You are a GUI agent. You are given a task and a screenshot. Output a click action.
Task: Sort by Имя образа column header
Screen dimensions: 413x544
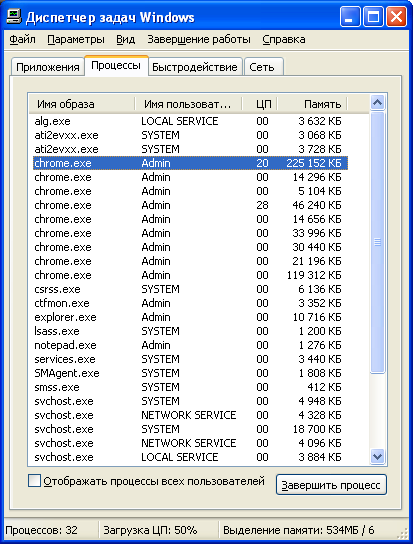click(82, 104)
